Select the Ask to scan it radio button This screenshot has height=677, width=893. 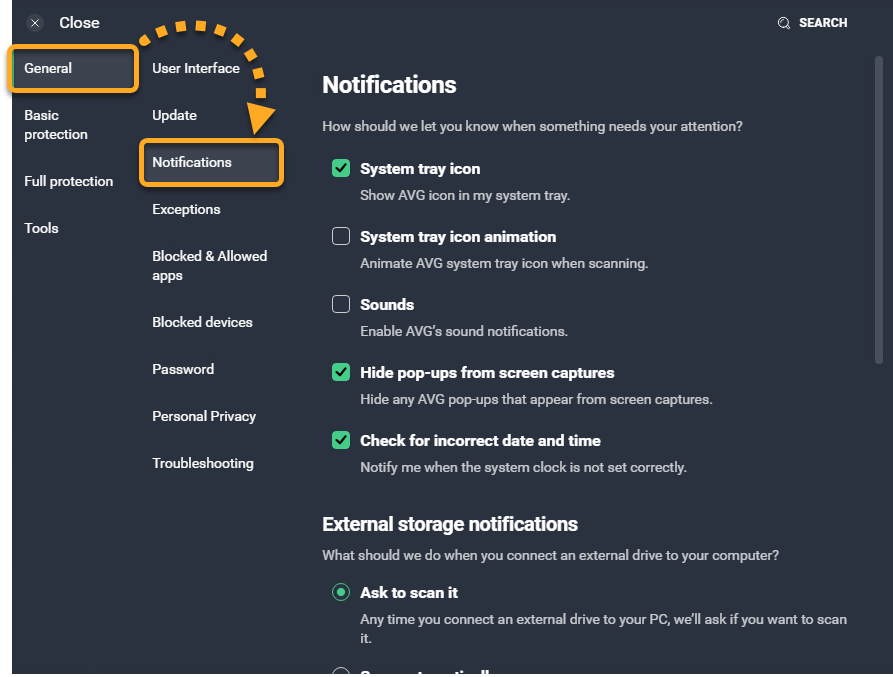[x=341, y=593]
